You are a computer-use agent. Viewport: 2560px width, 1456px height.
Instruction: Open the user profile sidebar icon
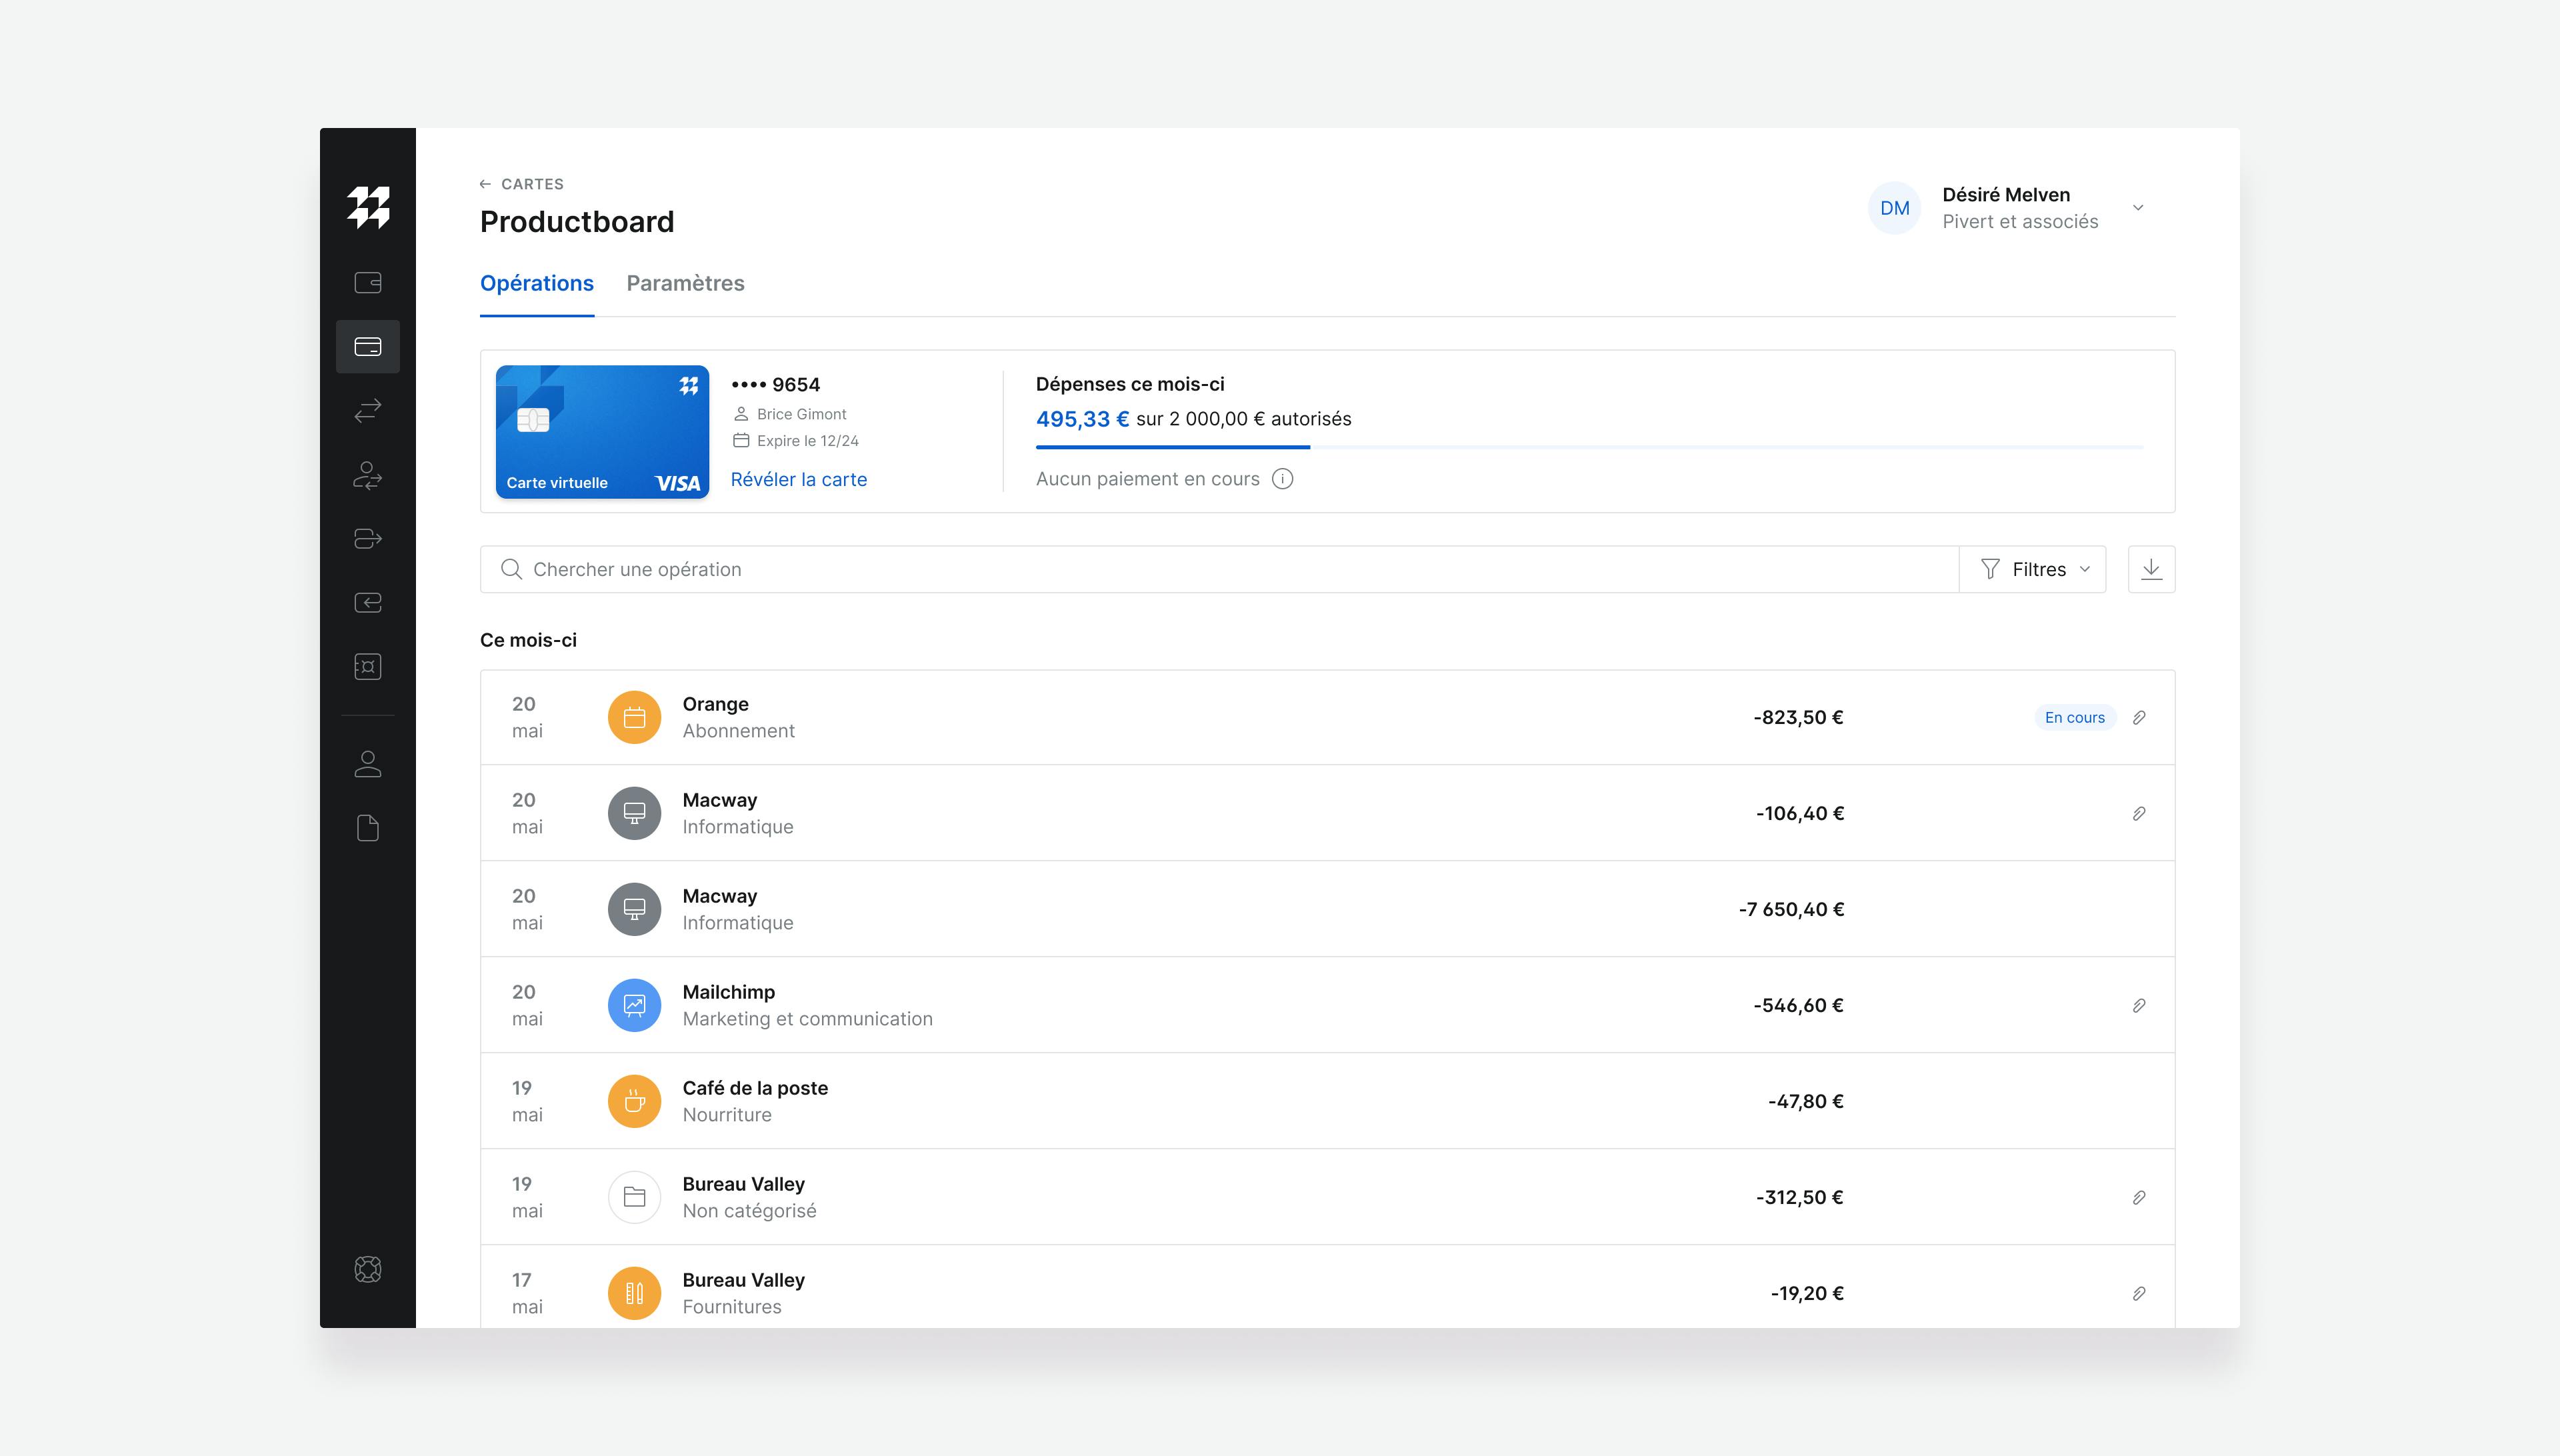[x=368, y=764]
